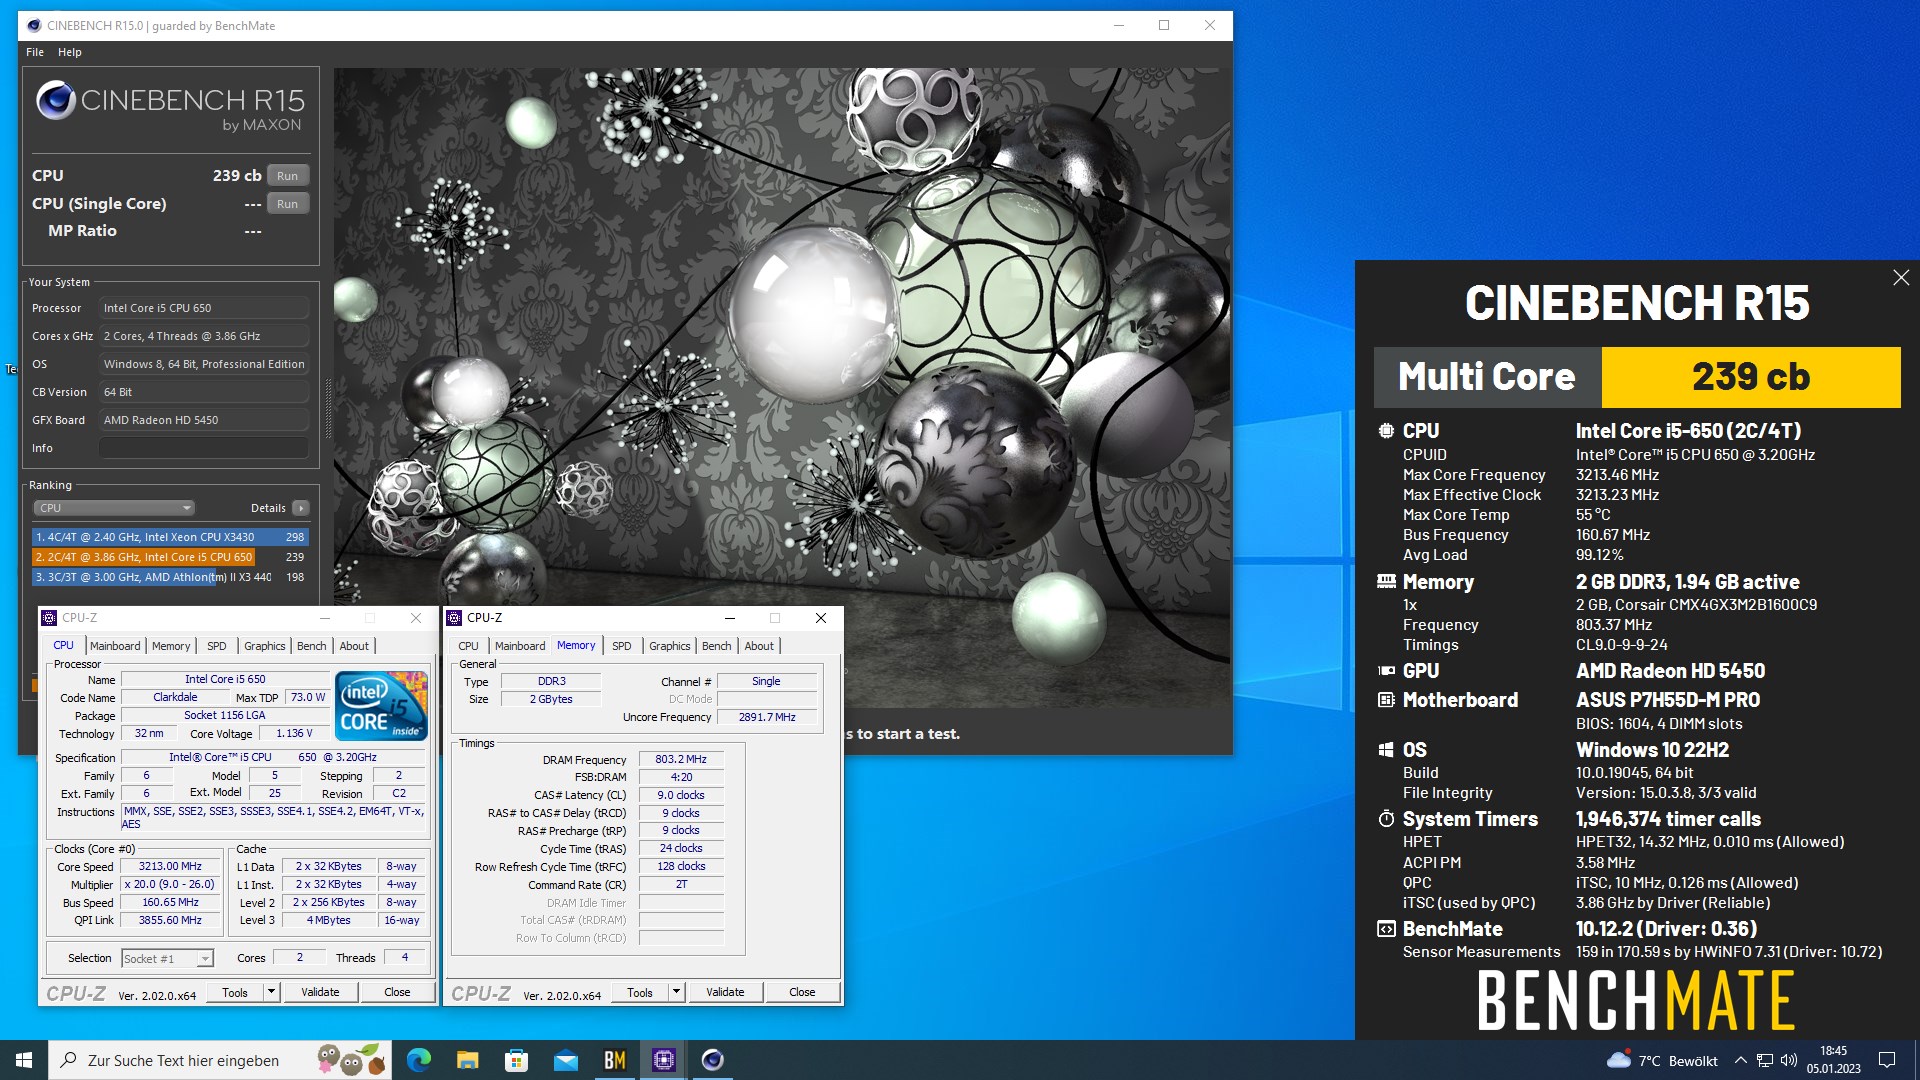Image resolution: width=1920 pixels, height=1080 pixels.
Task: Open network status tray icon
Action: click(1765, 1061)
